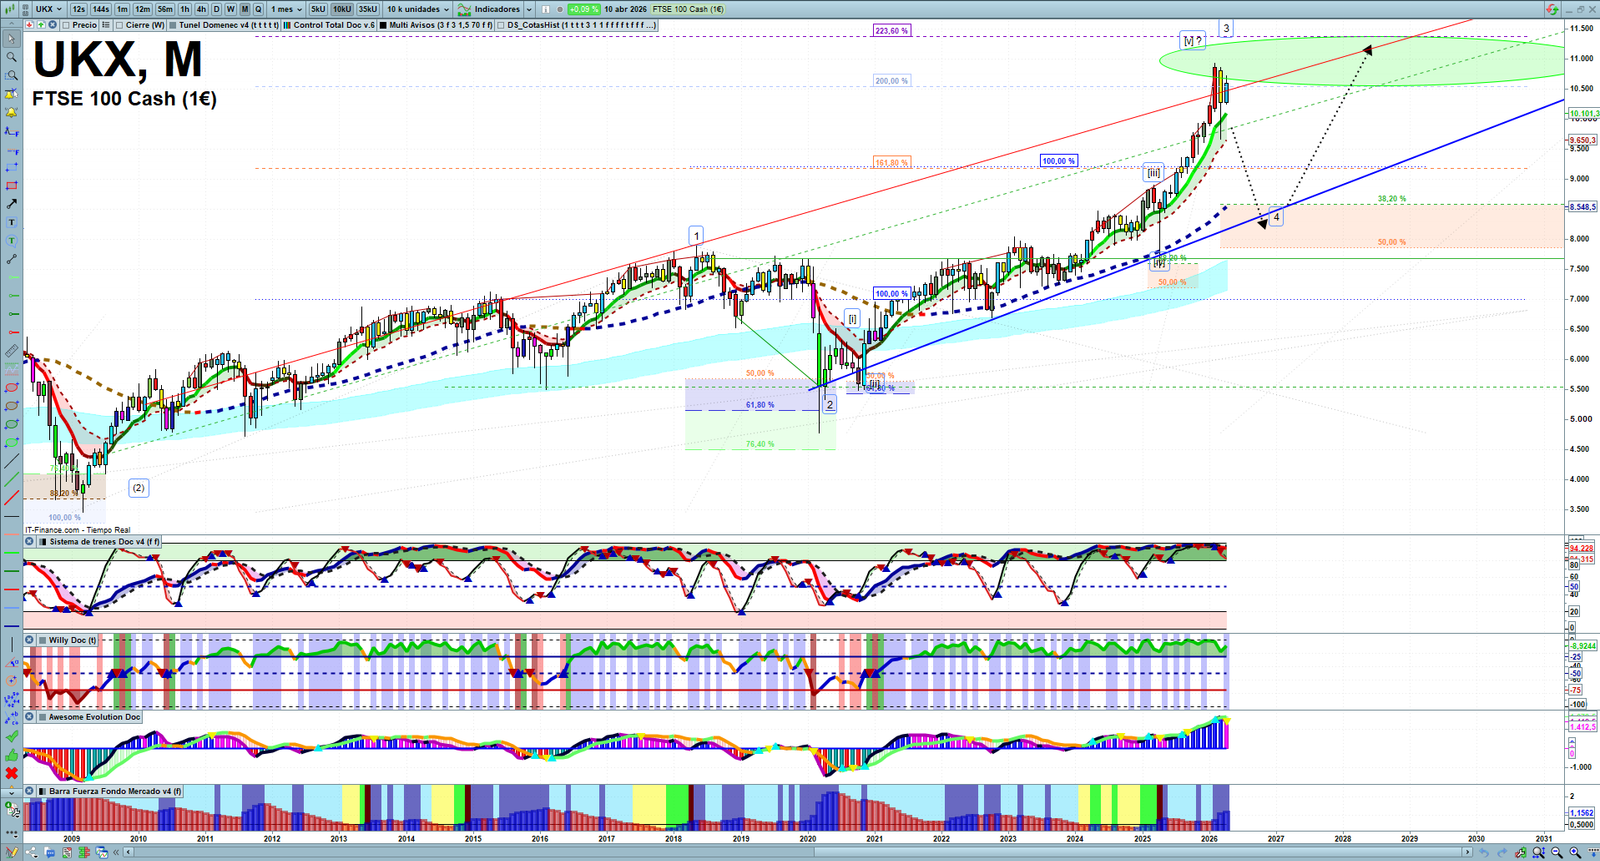Switch to the daily D timeframe
Image resolution: width=1600 pixels, height=861 pixels.
pyautogui.click(x=216, y=9)
